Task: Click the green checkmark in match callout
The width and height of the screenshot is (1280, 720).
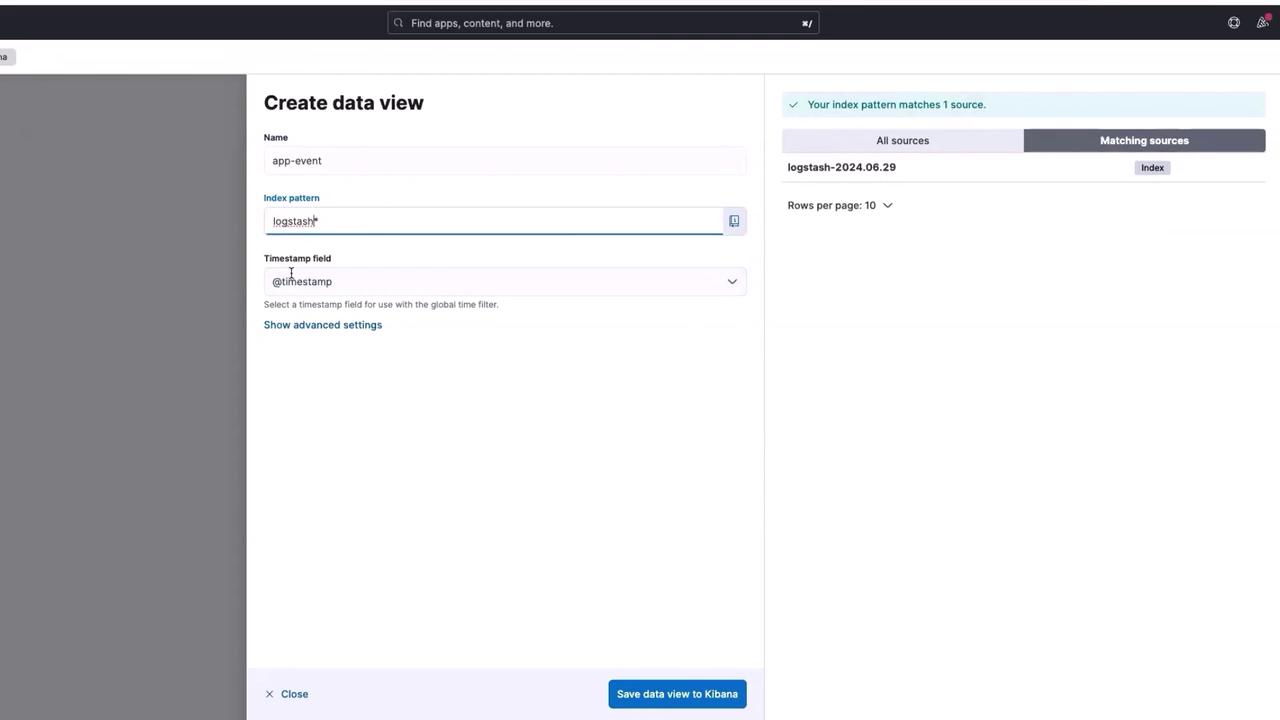Action: pos(794,105)
